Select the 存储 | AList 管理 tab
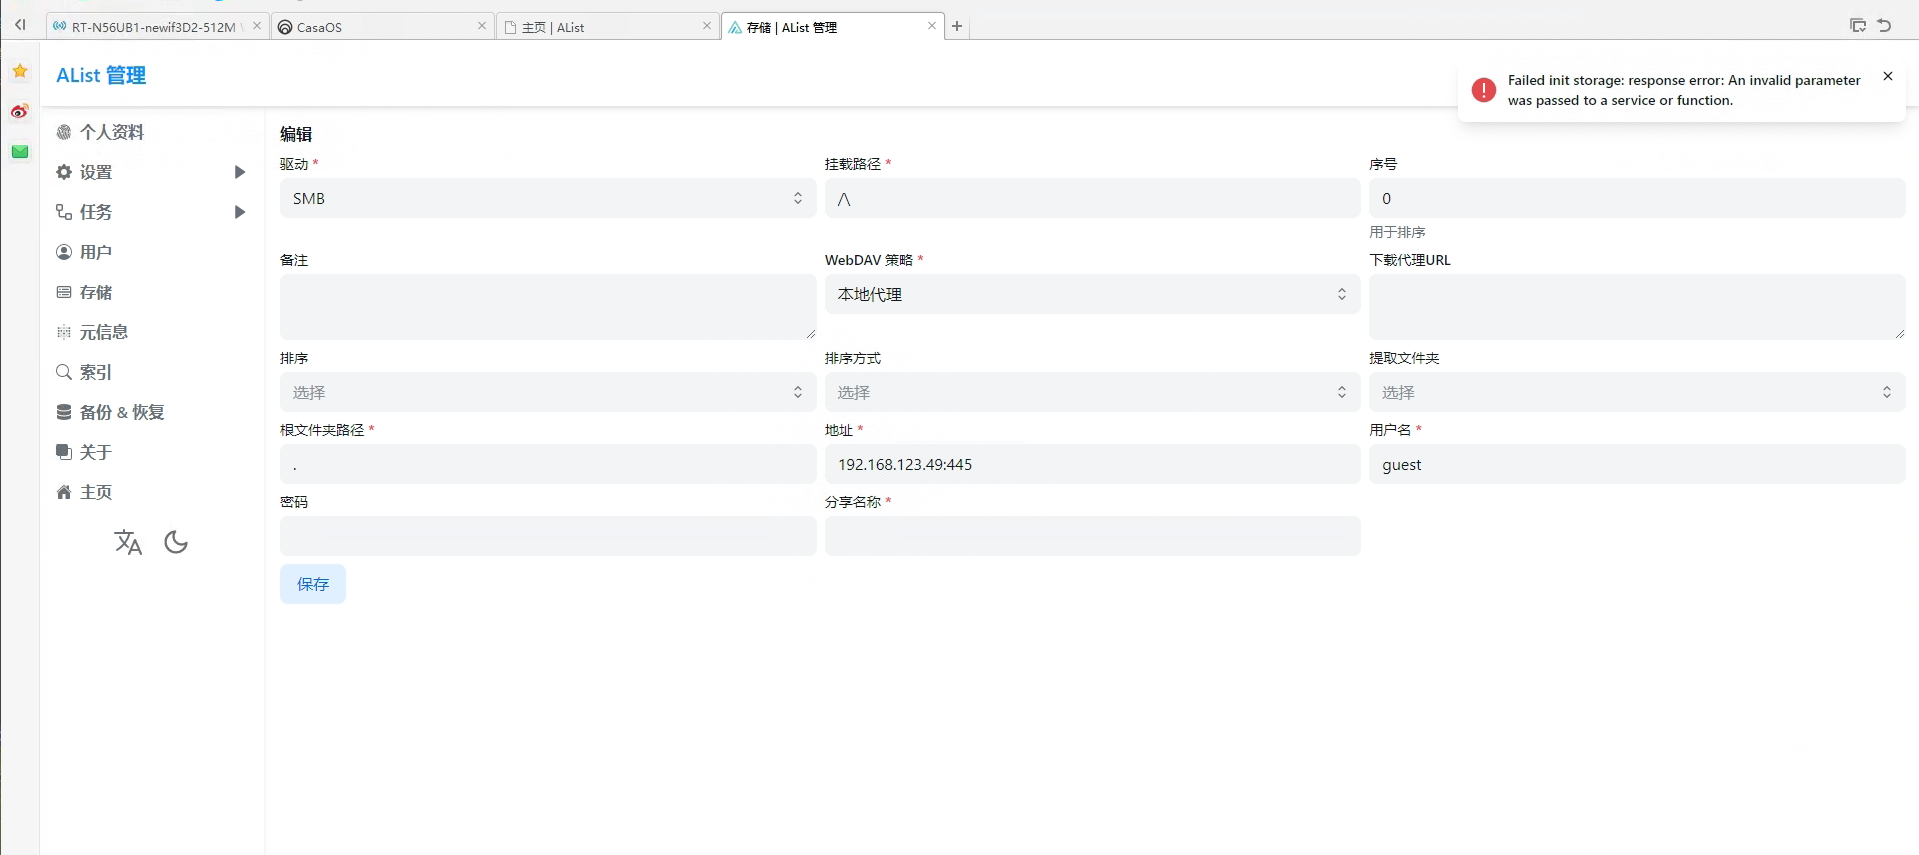The width and height of the screenshot is (1919, 855). point(833,27)
